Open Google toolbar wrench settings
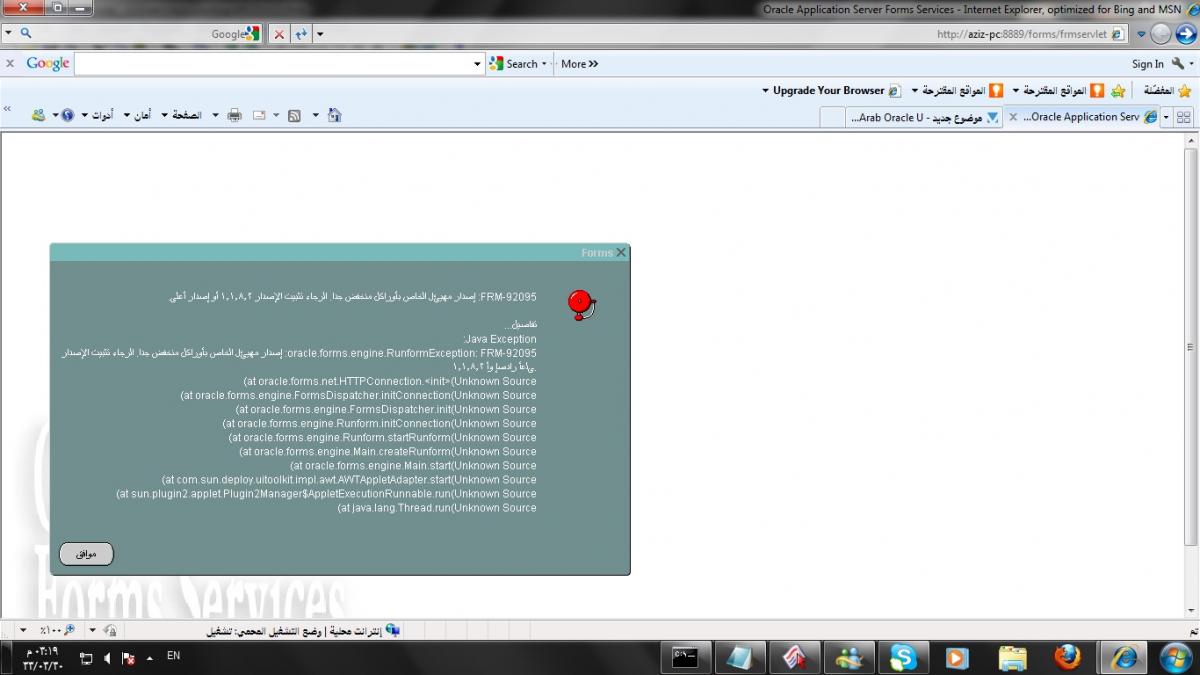Image resolution: width=1200 pixels, height=675 pixels. [1178, 64]
